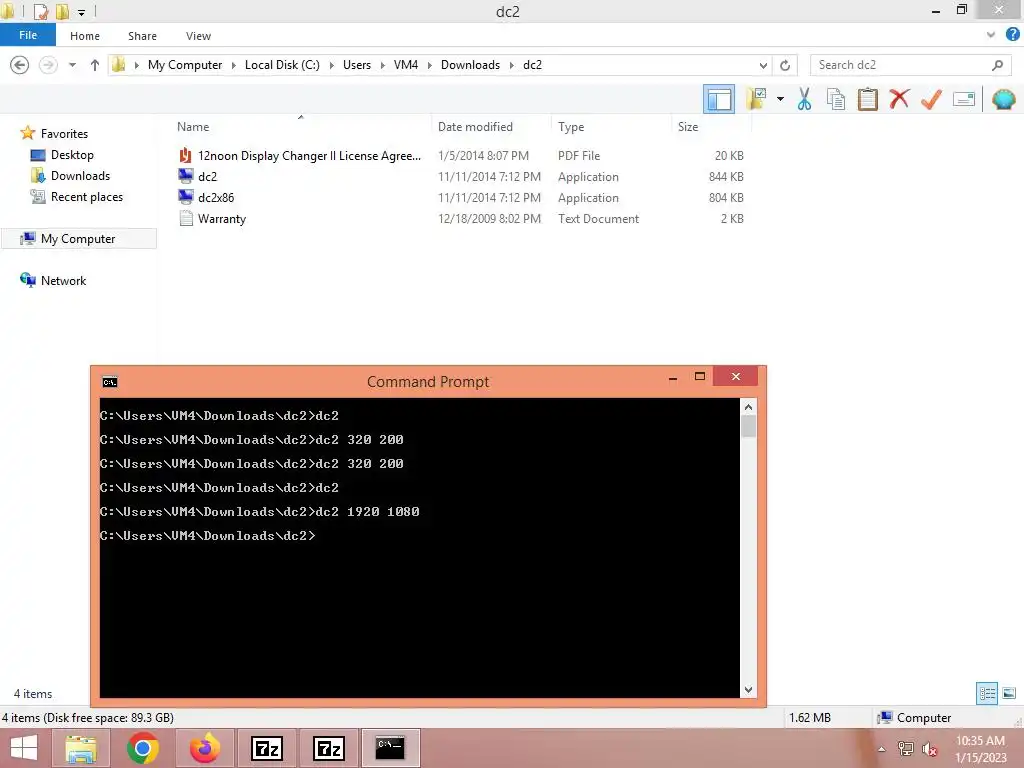Switch to Details view in status bar

(987, 693)
